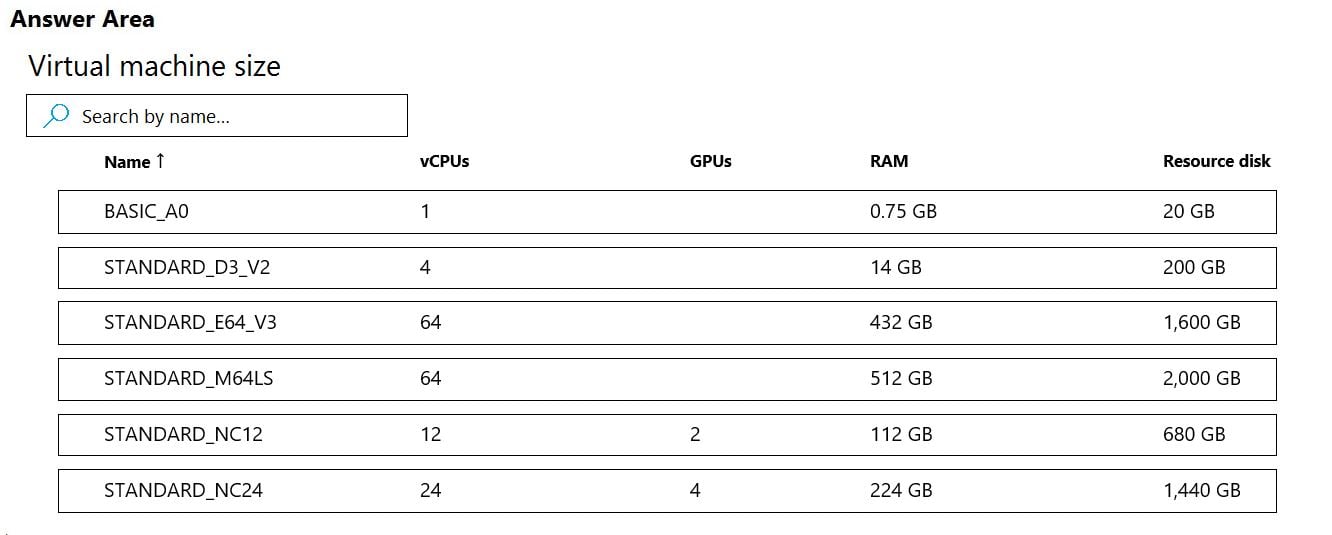Sort by the Name column header

pyautogui.click(x=127, y=162)
